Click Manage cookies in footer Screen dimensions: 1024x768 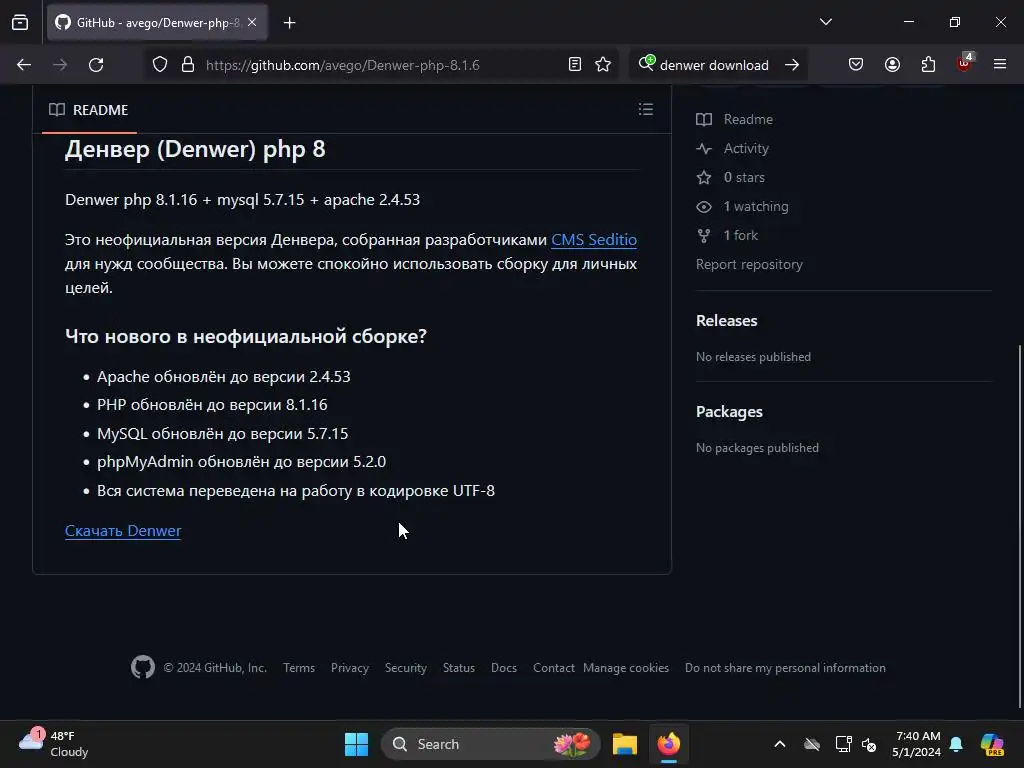point(626,667)
